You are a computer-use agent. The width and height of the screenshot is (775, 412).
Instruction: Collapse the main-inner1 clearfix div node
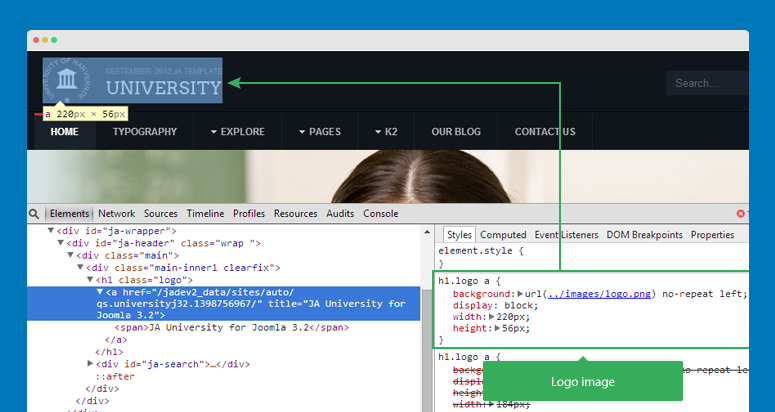click(x=80, y=267)
